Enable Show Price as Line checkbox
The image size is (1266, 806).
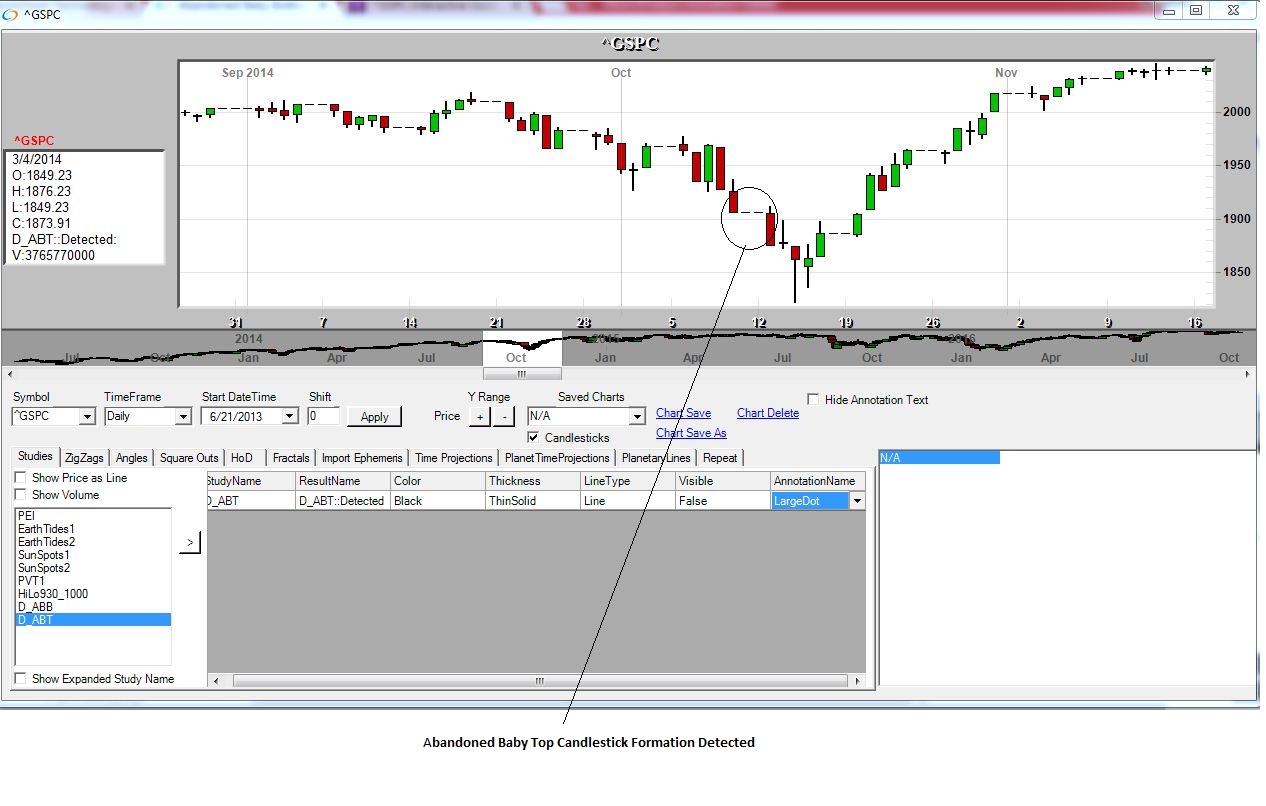coord(20,478)
